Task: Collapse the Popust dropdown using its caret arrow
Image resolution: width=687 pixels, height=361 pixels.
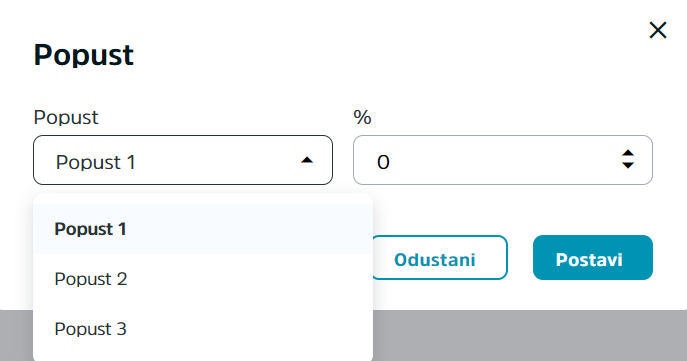Action: 307,160
